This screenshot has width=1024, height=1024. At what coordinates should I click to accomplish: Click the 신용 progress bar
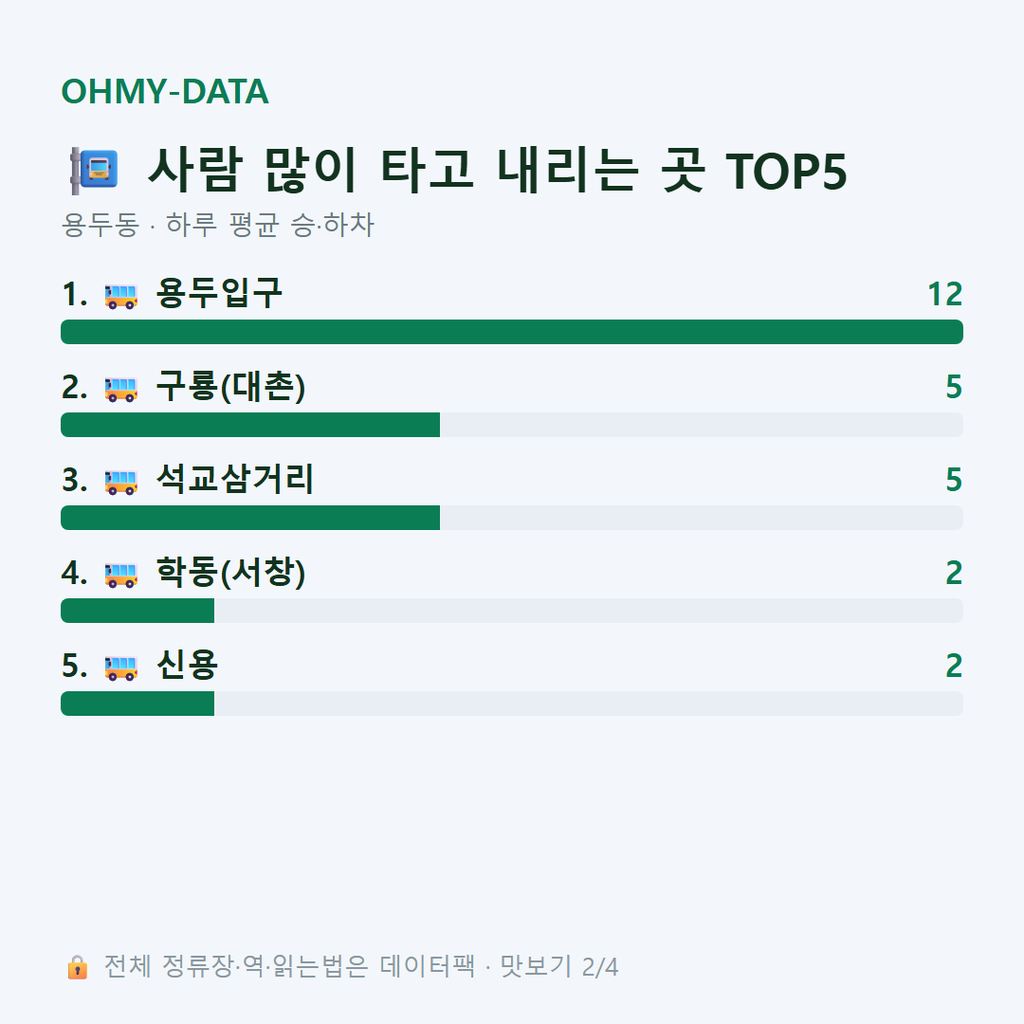coord(512,703)
